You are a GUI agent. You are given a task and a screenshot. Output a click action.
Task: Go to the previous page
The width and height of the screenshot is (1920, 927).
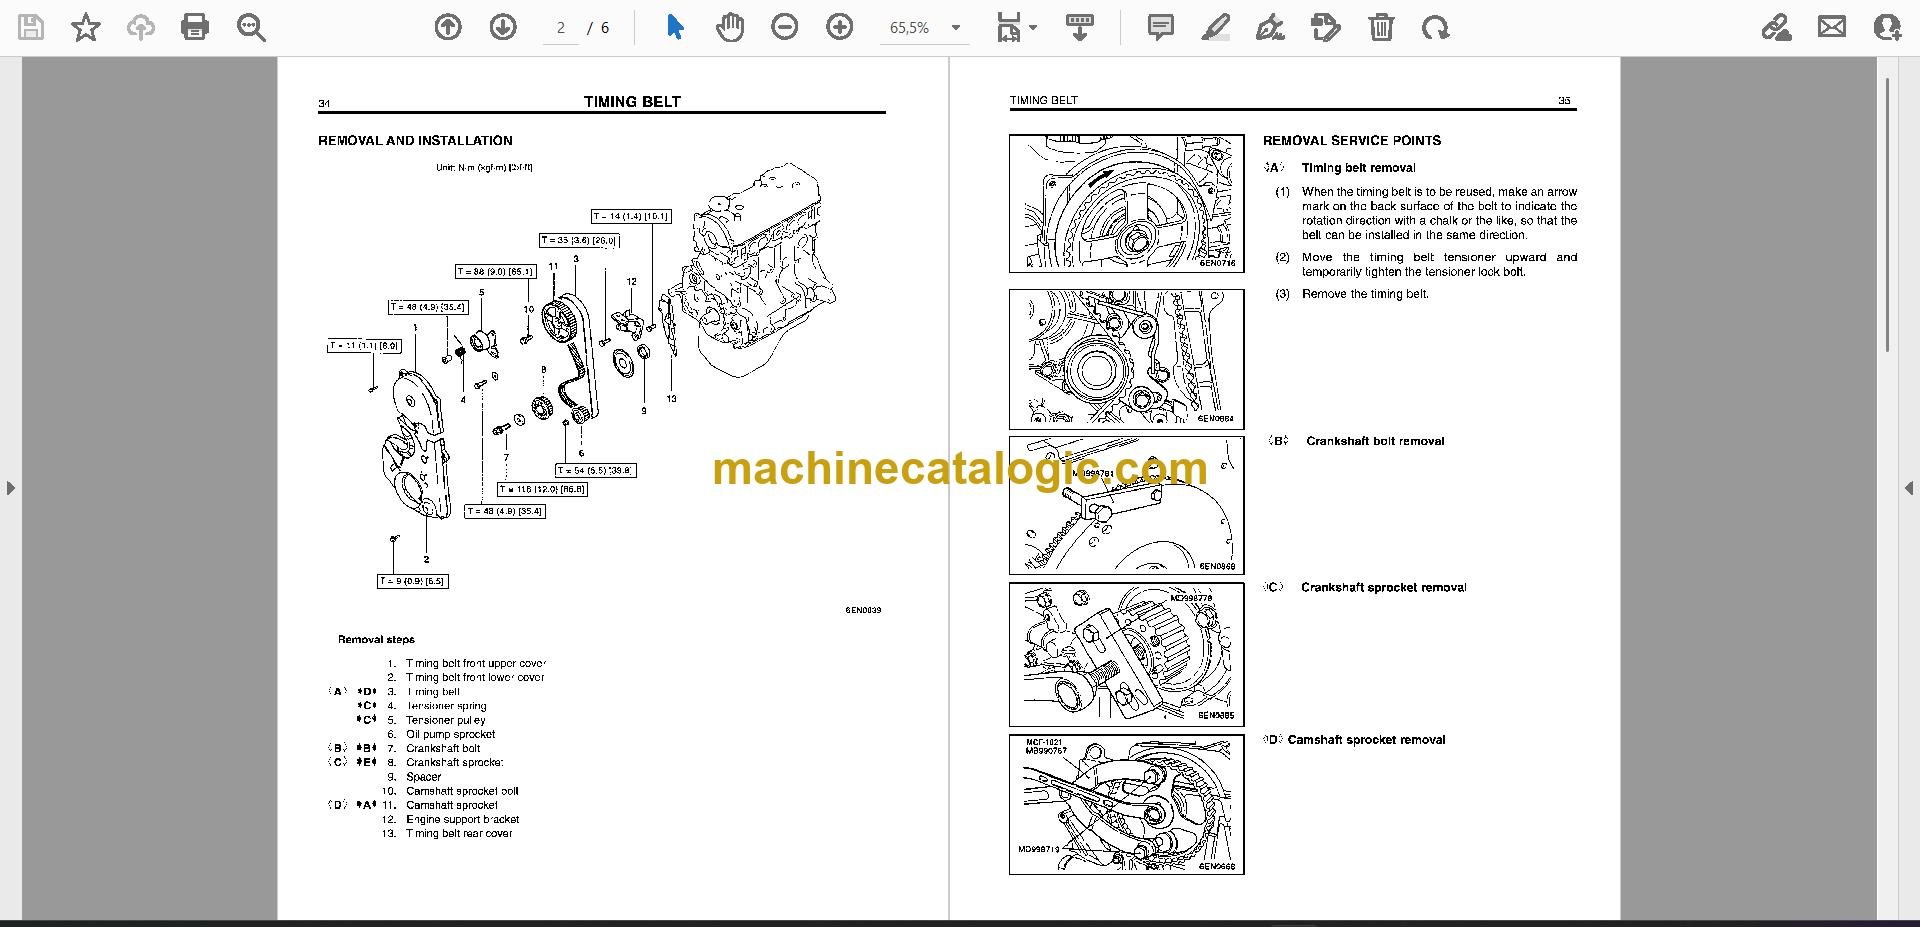point(448,28)
